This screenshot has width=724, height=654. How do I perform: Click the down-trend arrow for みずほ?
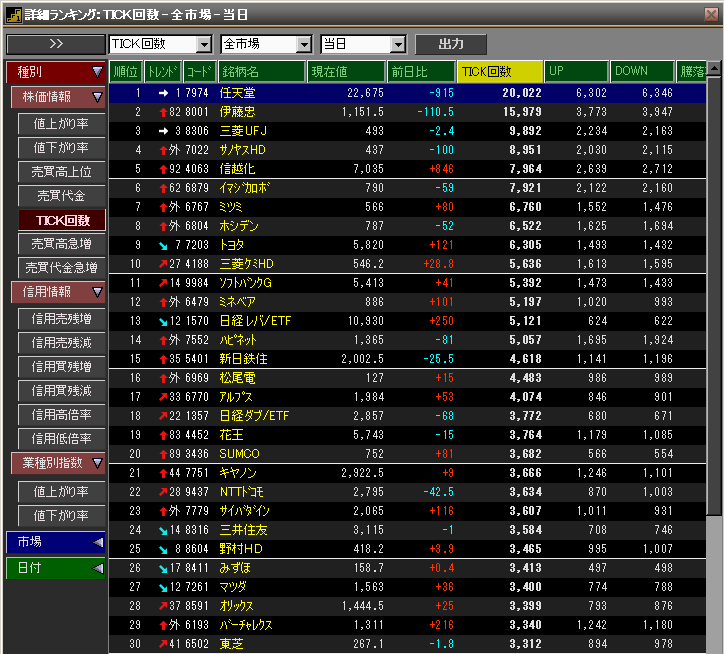click(163, 569)
